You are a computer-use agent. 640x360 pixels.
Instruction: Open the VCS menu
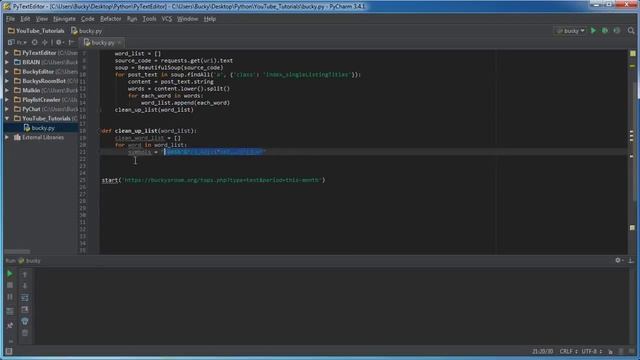pyautogui.click(x=167, y=19)
